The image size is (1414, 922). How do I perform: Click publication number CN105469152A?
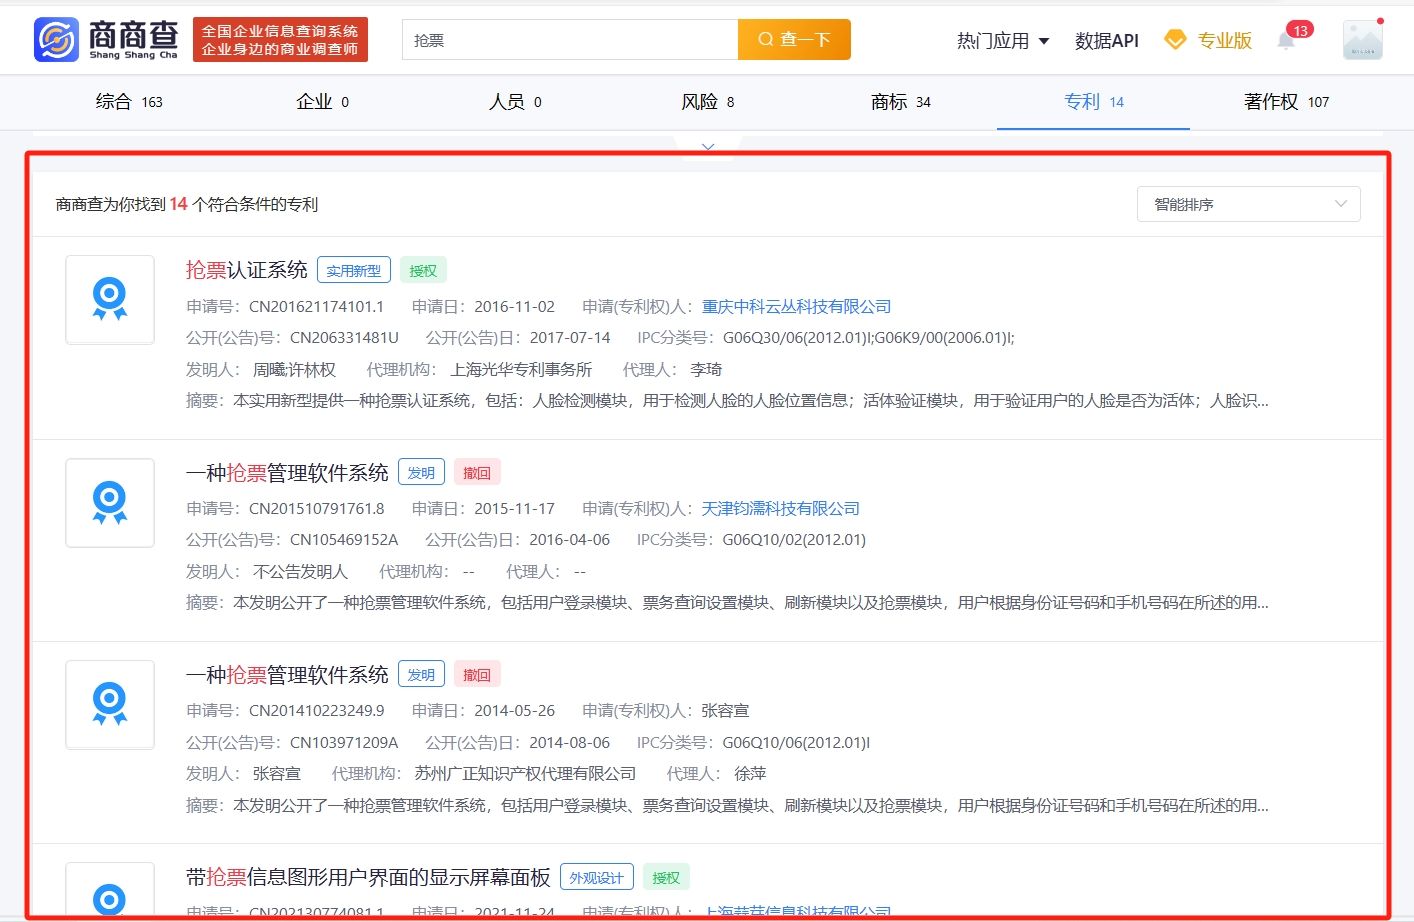coord(344,539)
